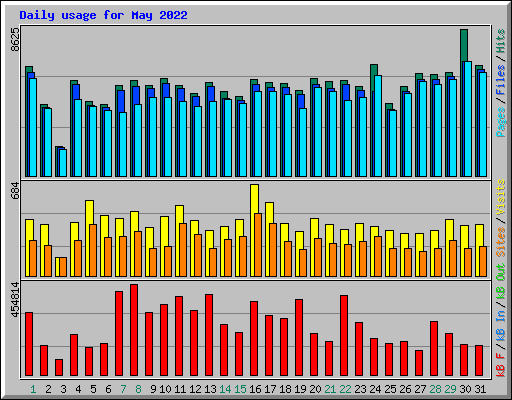Click day label 24 on the x-axis
512x400 pixels.
point(375,389)
